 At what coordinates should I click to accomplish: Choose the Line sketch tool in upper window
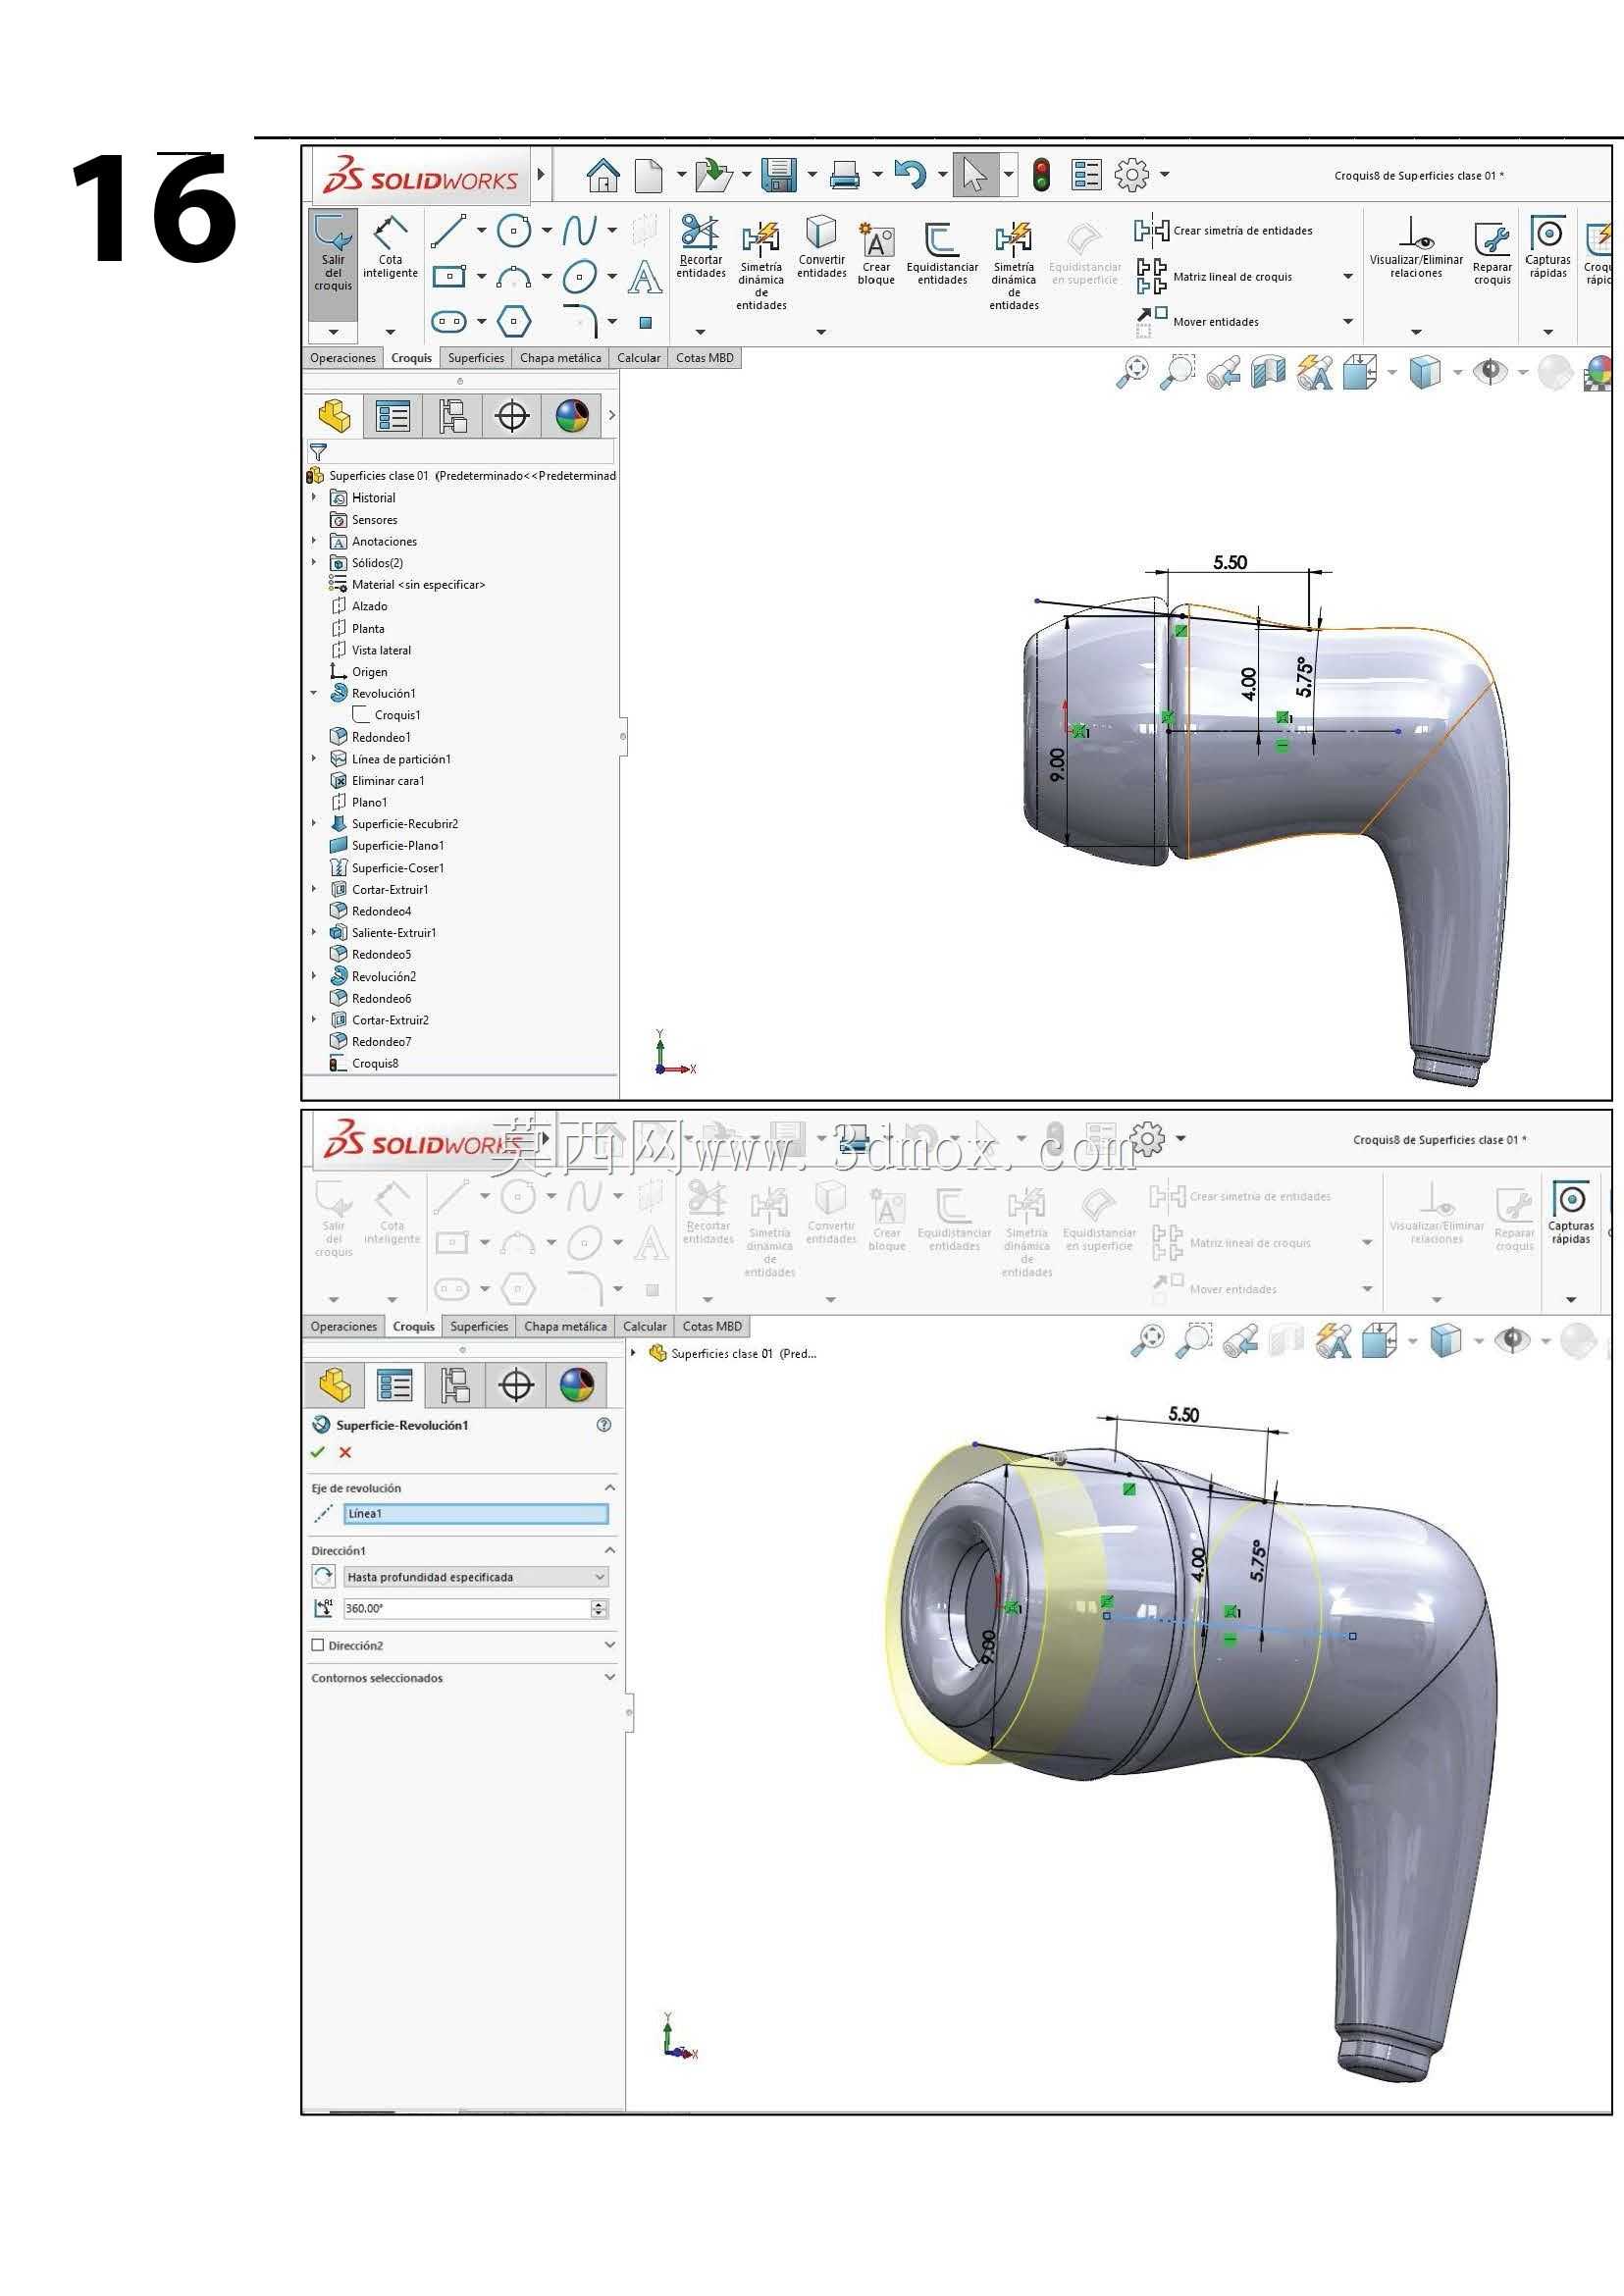pyautogui.click(x=448, y=231)
